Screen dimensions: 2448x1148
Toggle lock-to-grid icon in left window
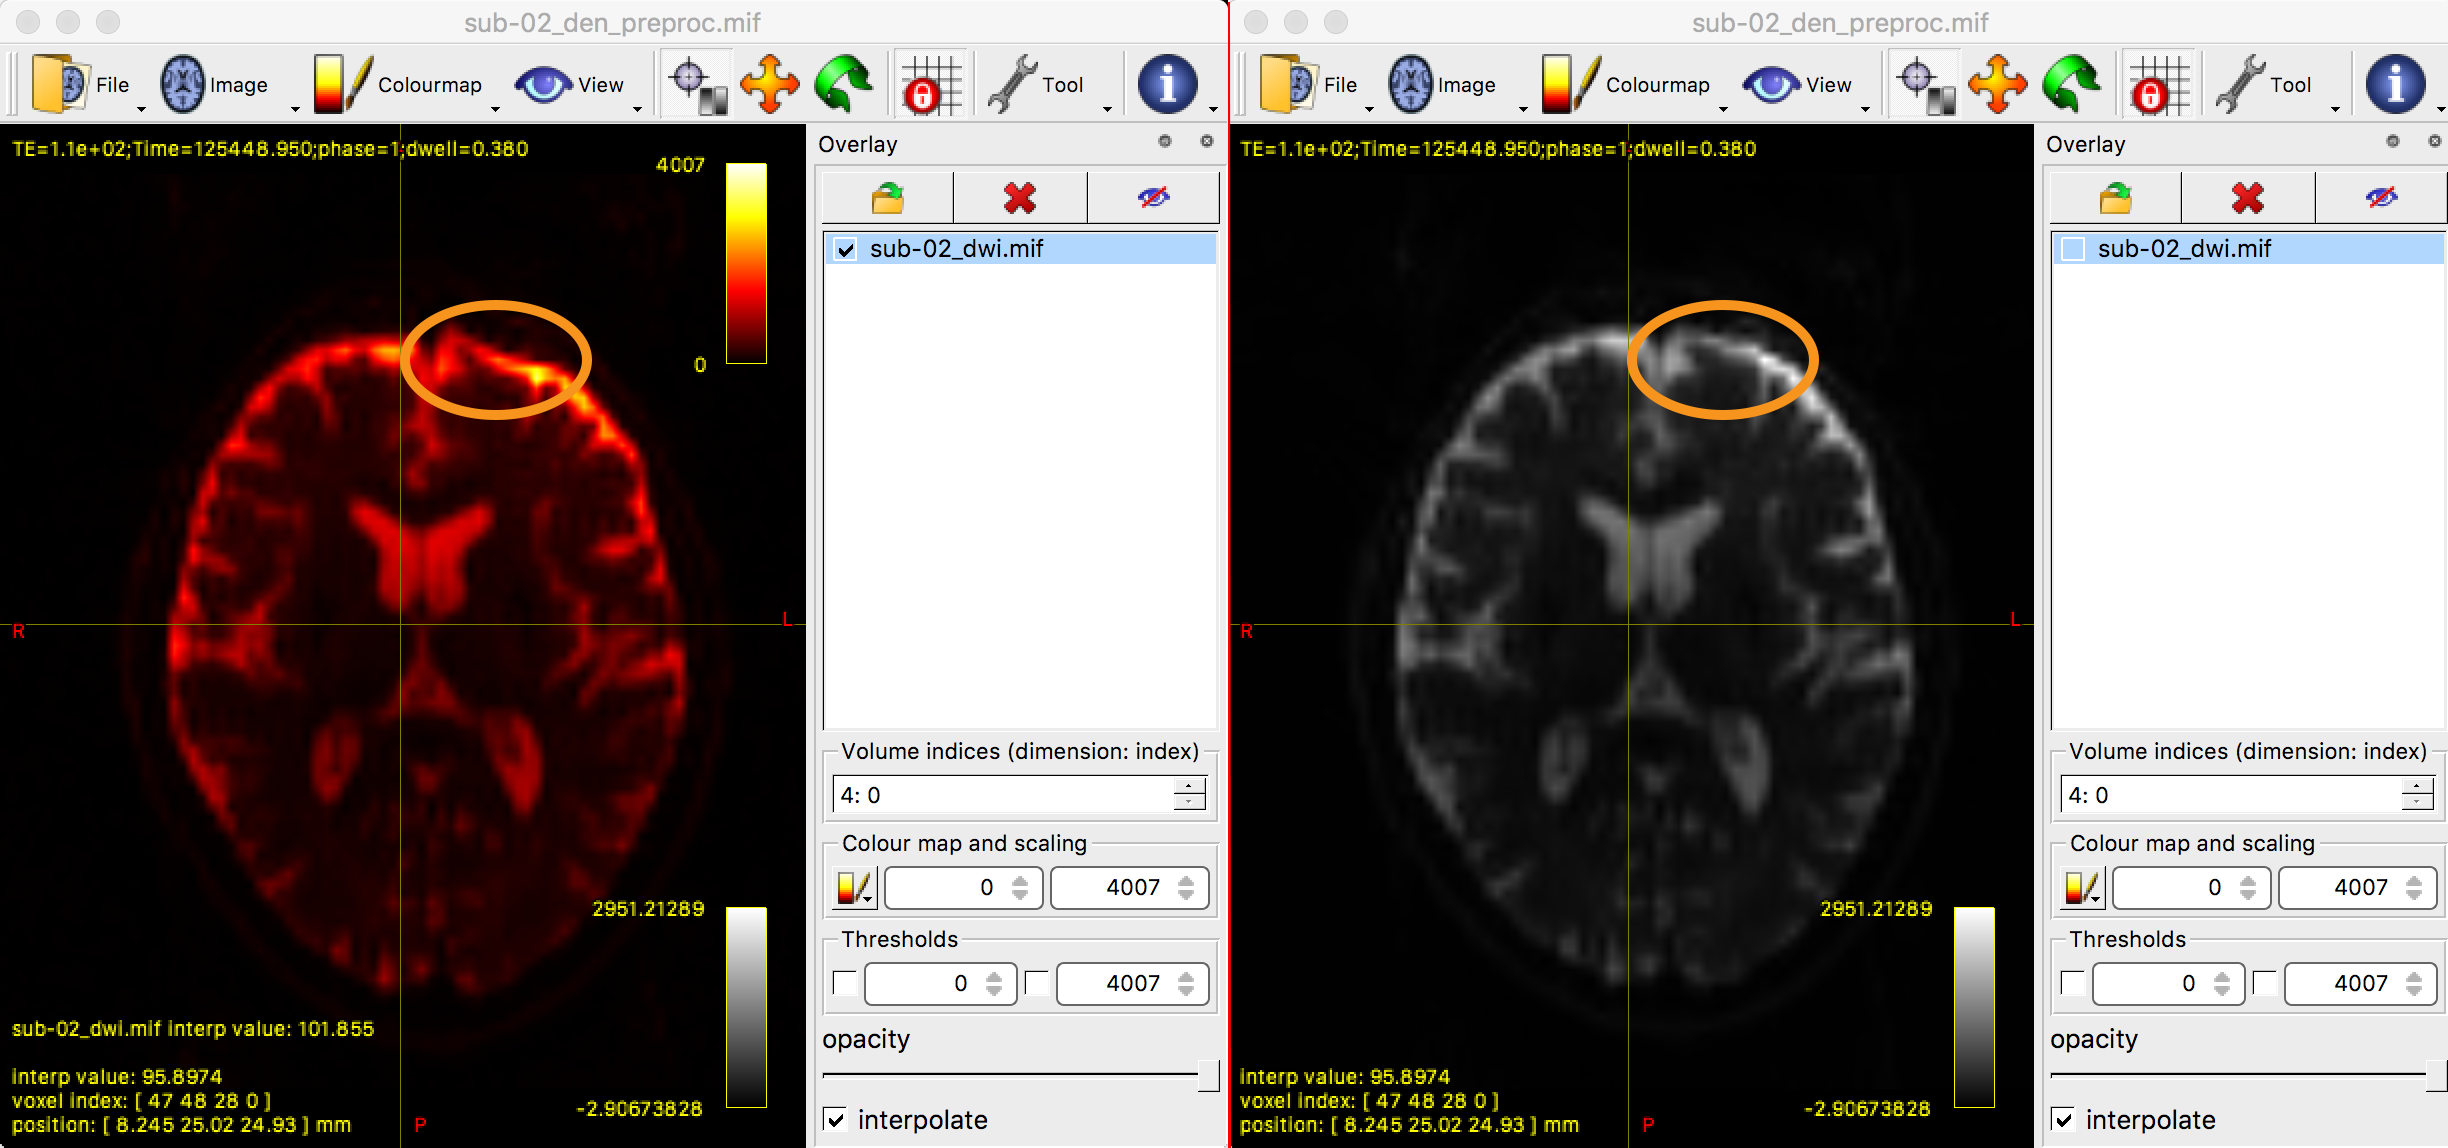(932, 84)
